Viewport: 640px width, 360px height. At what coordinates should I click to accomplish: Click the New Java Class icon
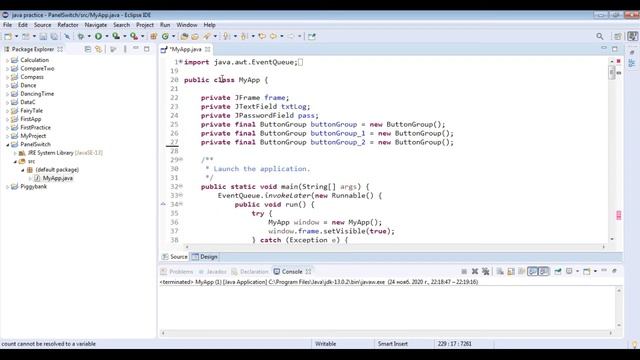click(165, 36)
